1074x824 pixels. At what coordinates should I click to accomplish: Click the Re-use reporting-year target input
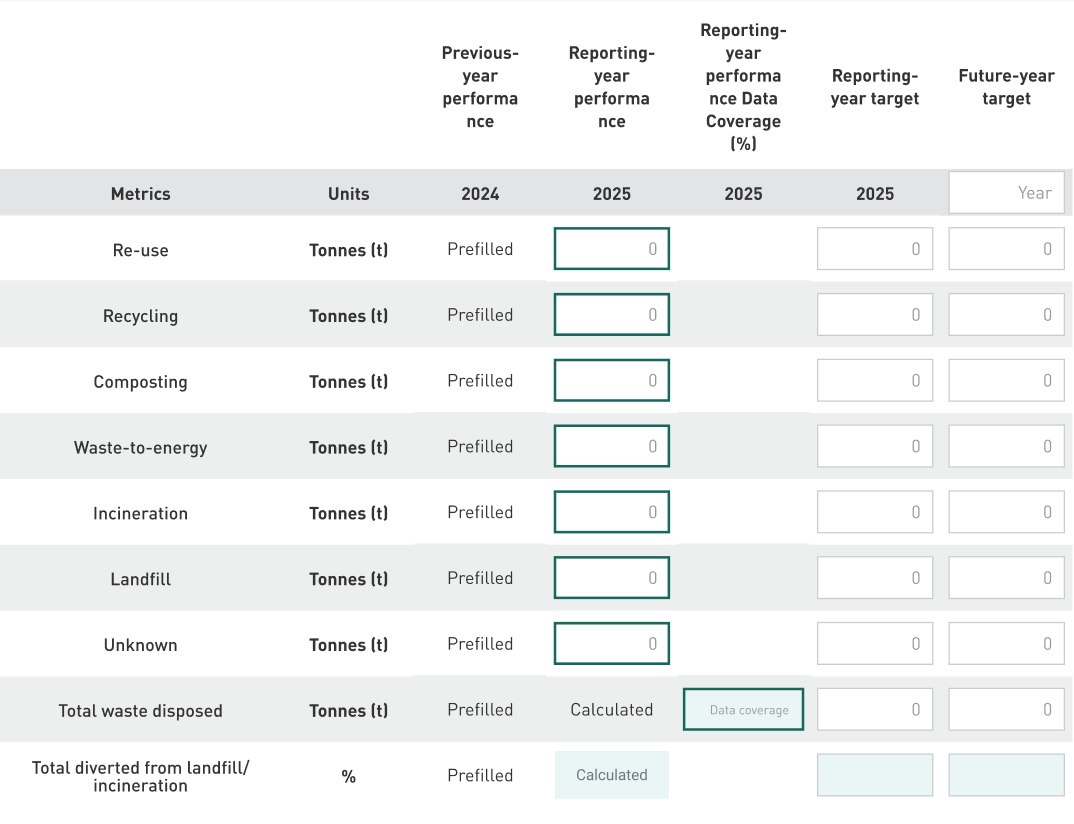(874, 249)
